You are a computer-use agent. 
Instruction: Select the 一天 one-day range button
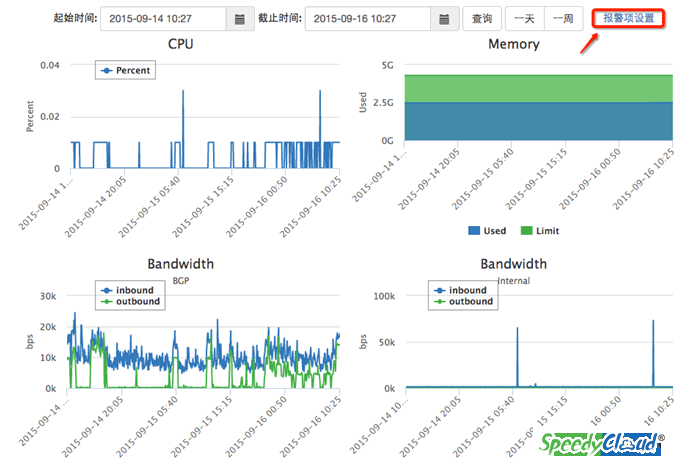pyautogui.click(x=525, y=19)
